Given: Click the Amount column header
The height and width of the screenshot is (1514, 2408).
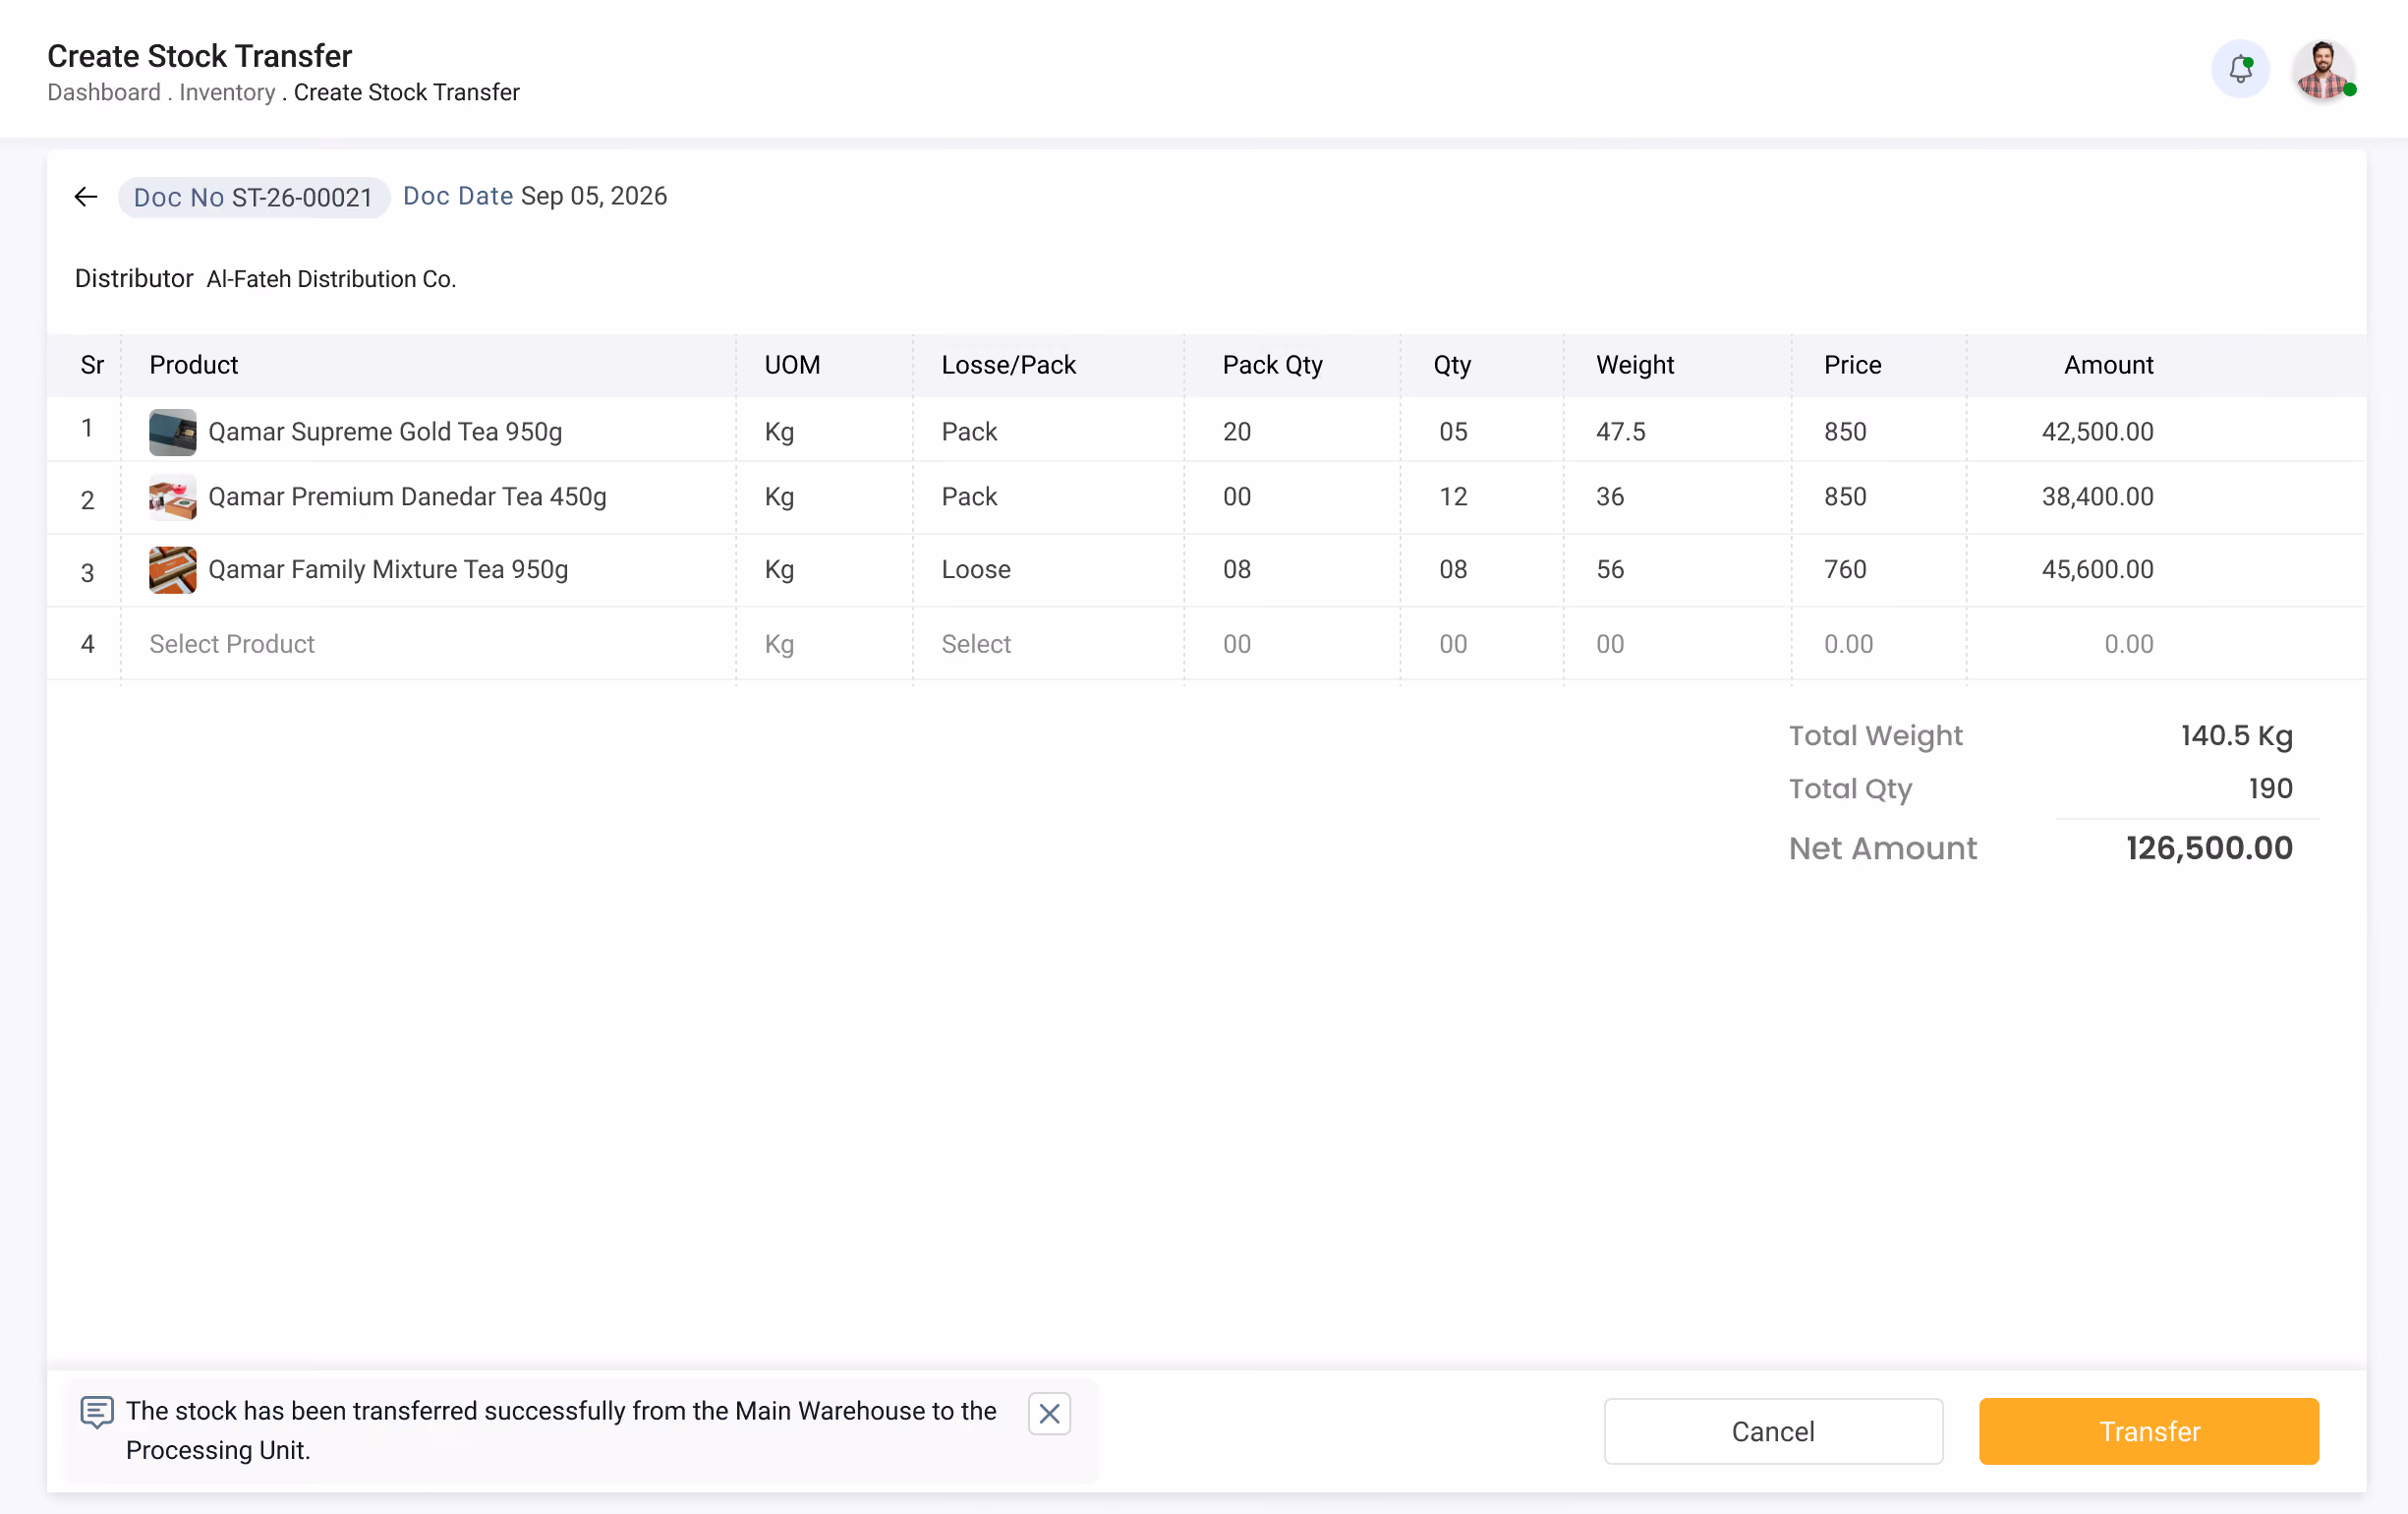Looking at the screenshot, I should 2108,365.
